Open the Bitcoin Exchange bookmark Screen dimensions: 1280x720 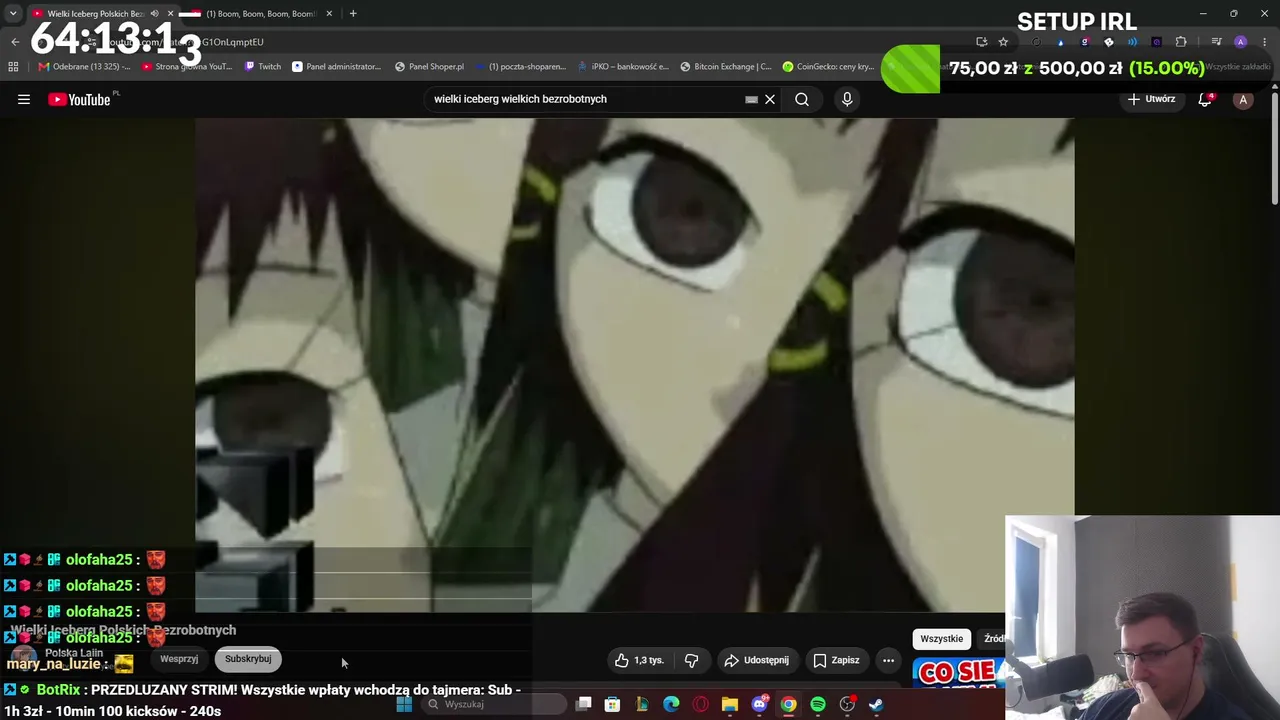tap(725, 67)
